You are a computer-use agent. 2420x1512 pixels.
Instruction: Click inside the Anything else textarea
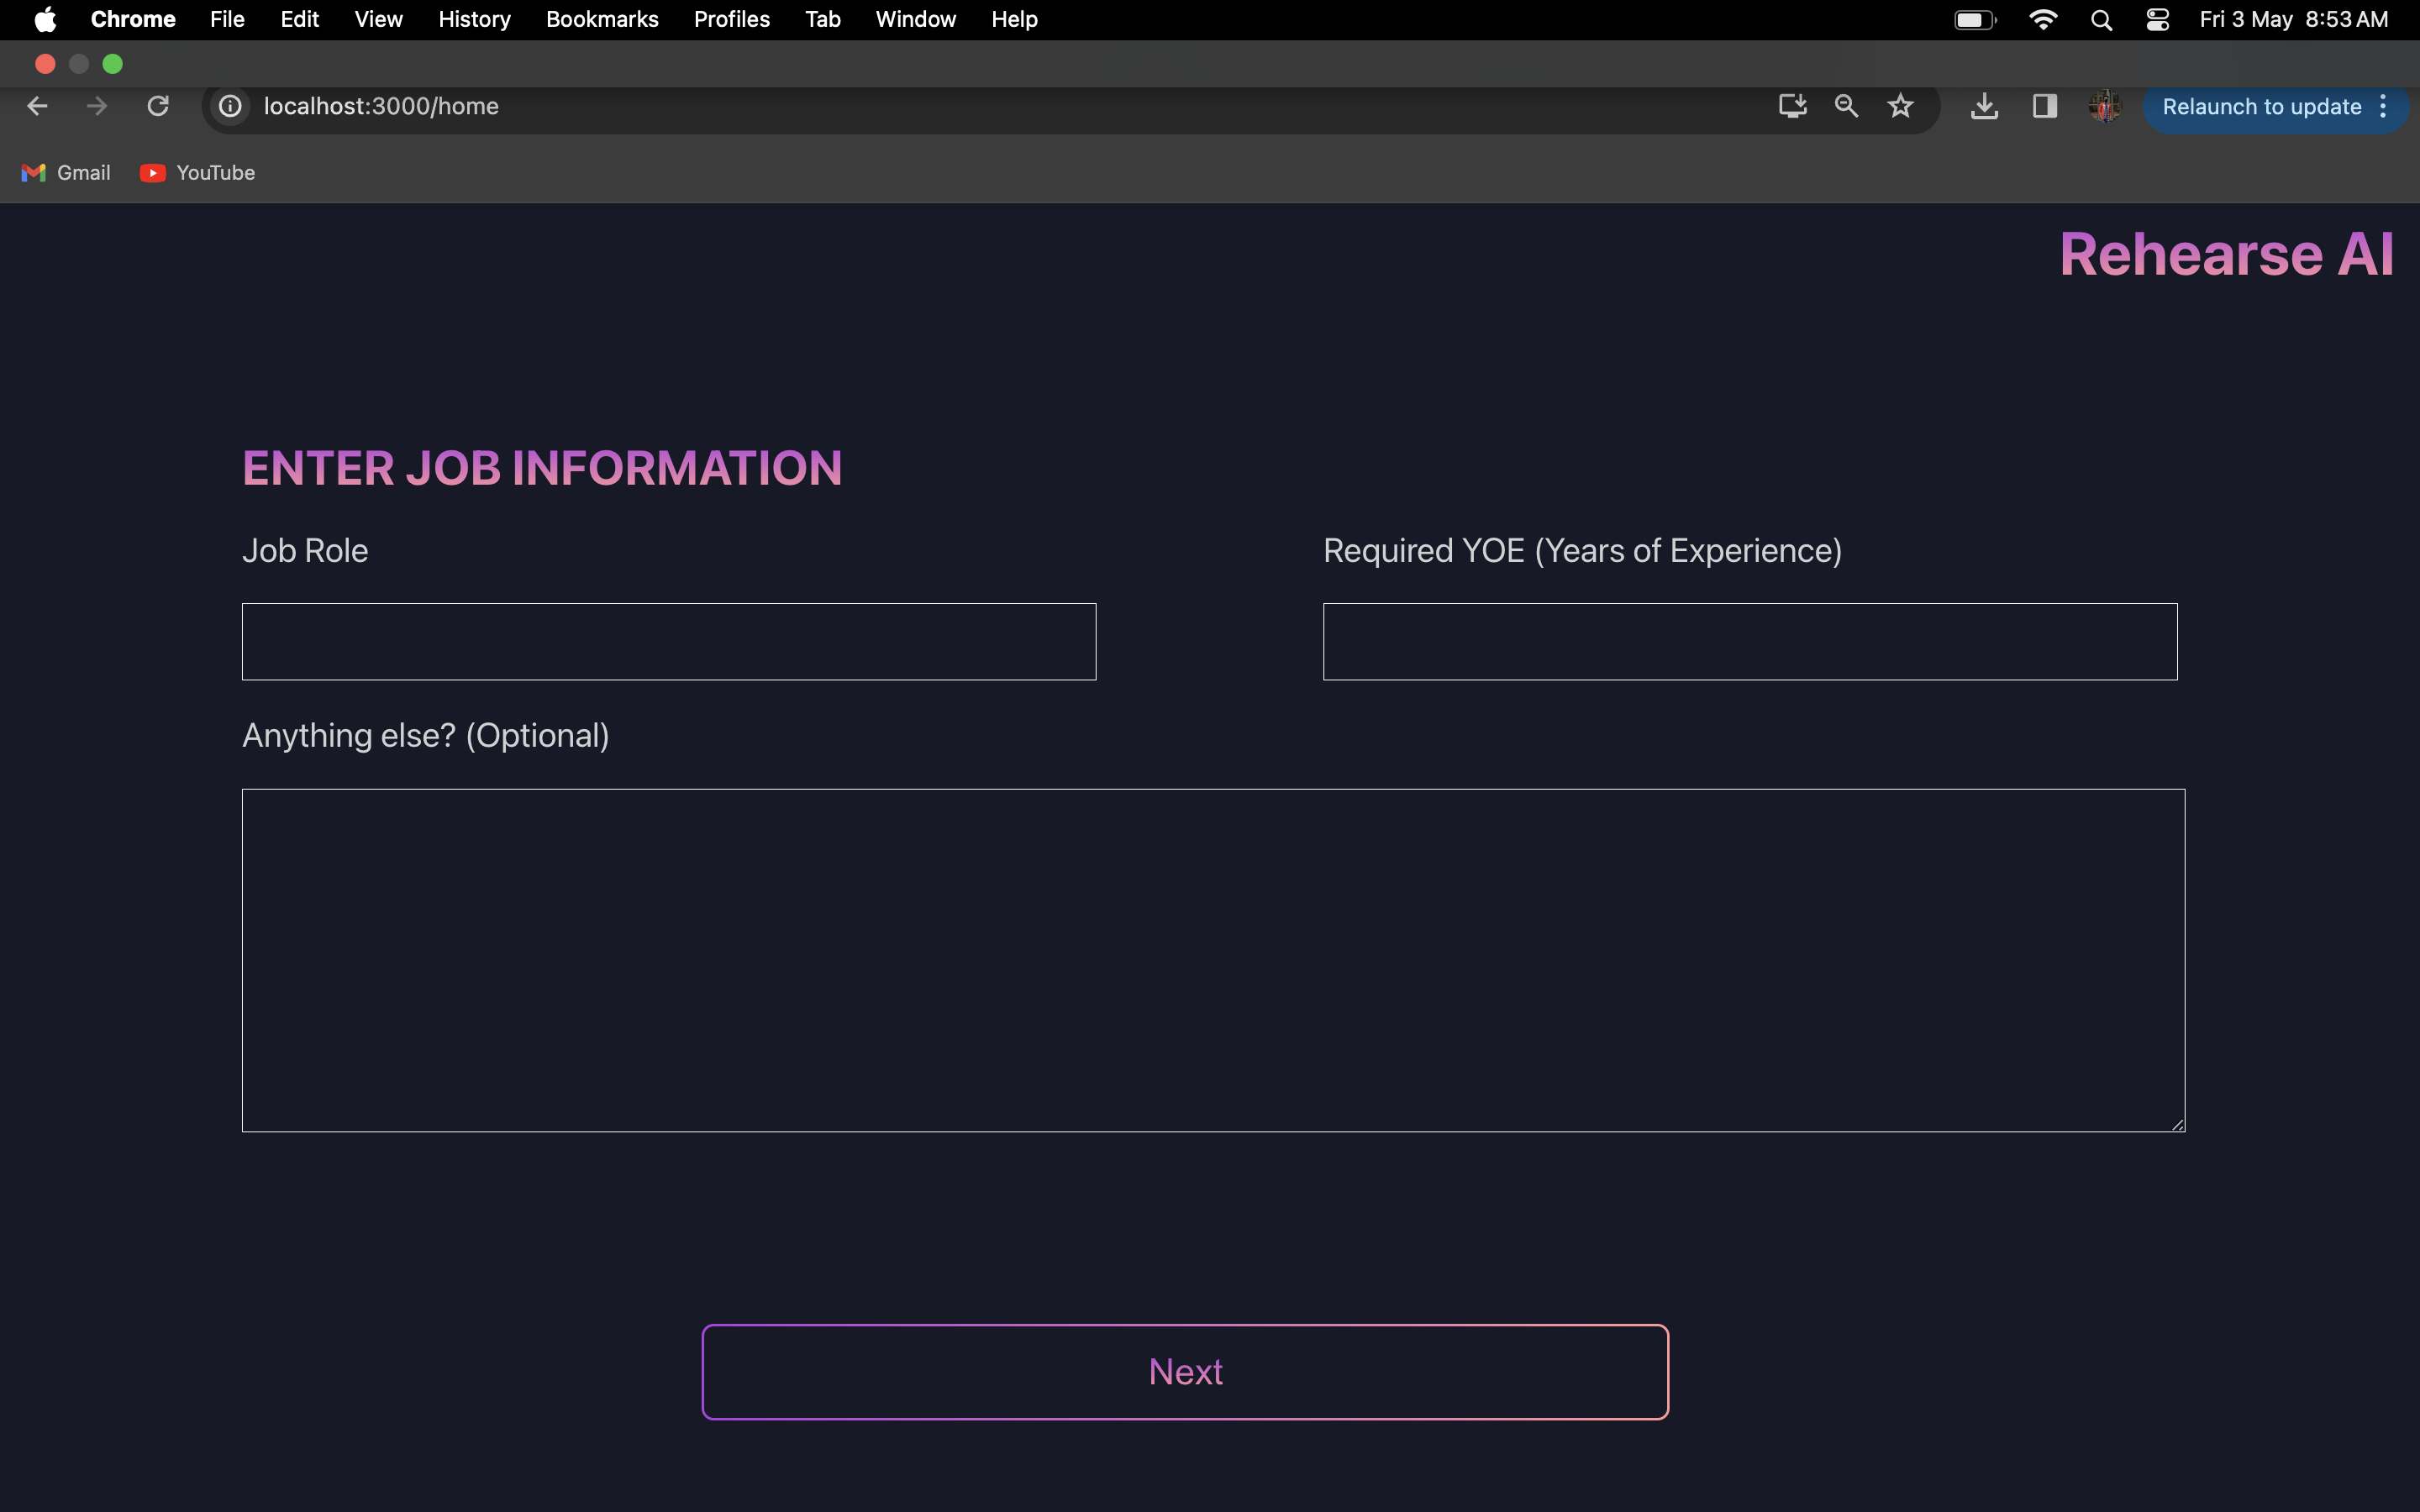click(x=1213, y=960)
